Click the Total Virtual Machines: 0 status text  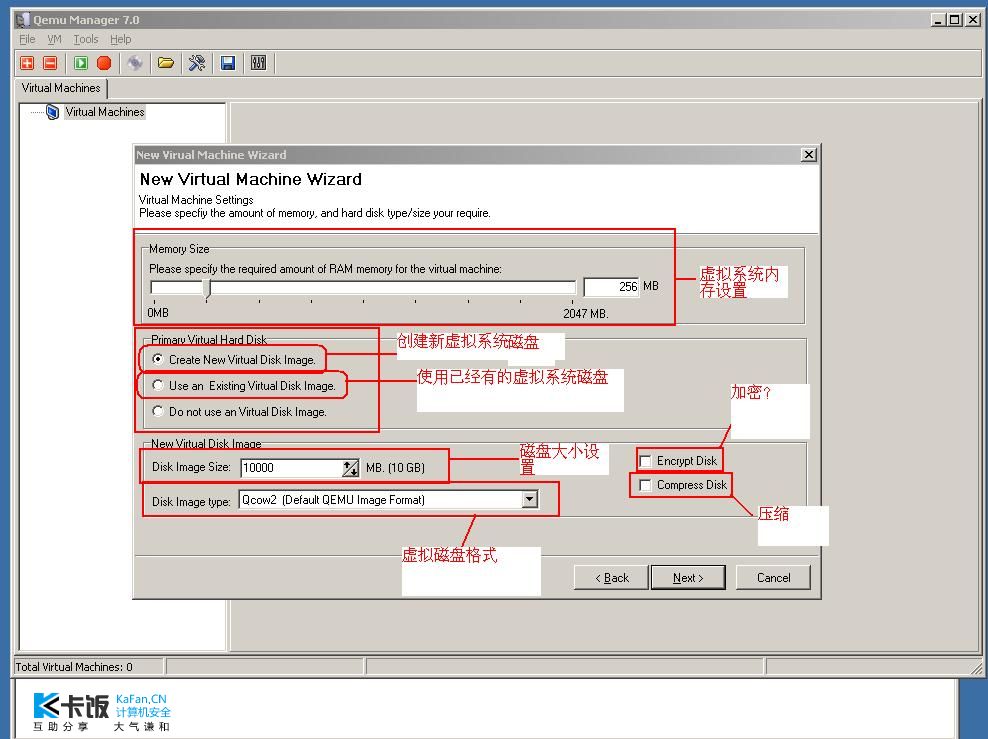(x=74, y=667)
